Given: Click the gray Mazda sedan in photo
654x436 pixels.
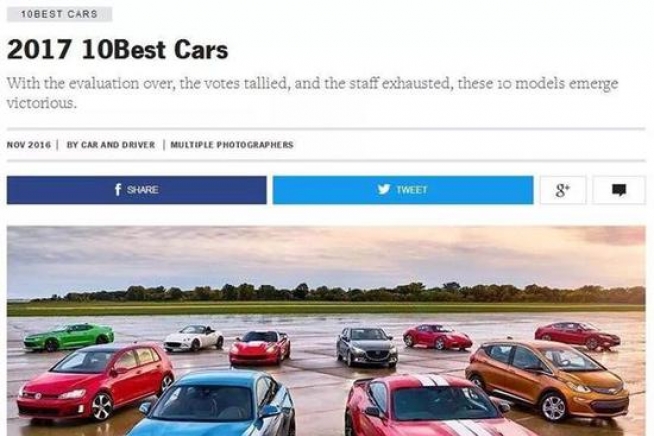Looking at the screenshot, I should point(367,347).
